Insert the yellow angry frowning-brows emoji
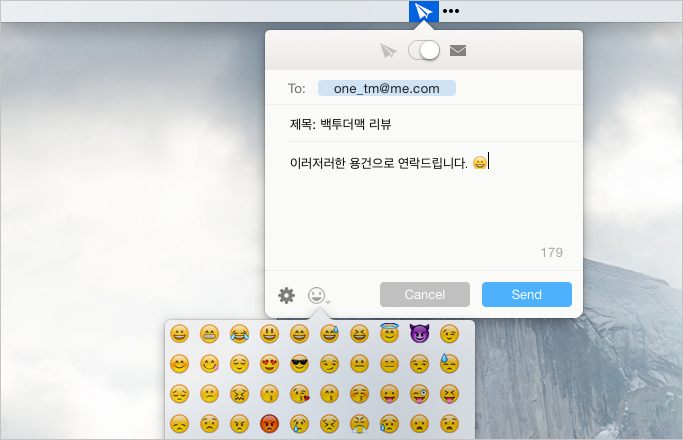This screenshot has height=440, width=683. click(239, 424)
